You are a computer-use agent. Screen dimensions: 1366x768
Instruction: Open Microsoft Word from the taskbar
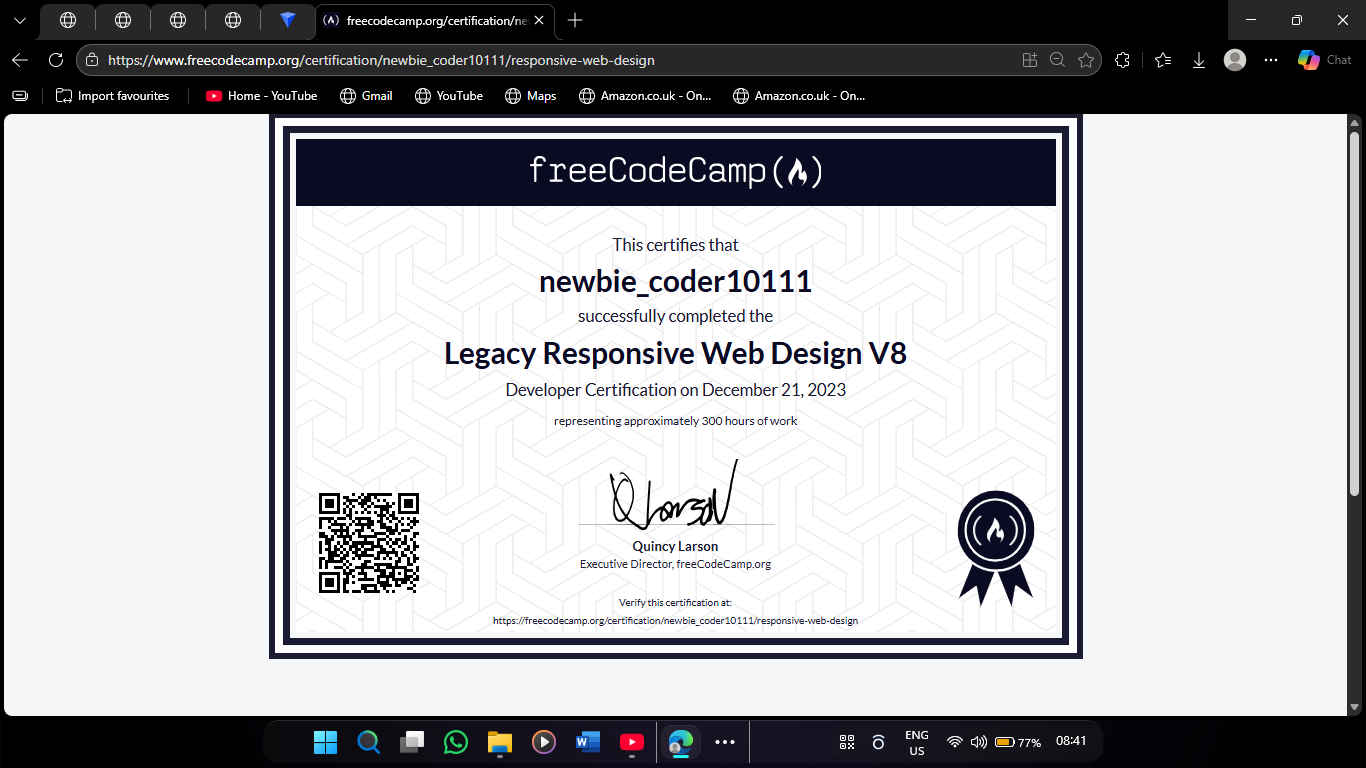(587, 742)
